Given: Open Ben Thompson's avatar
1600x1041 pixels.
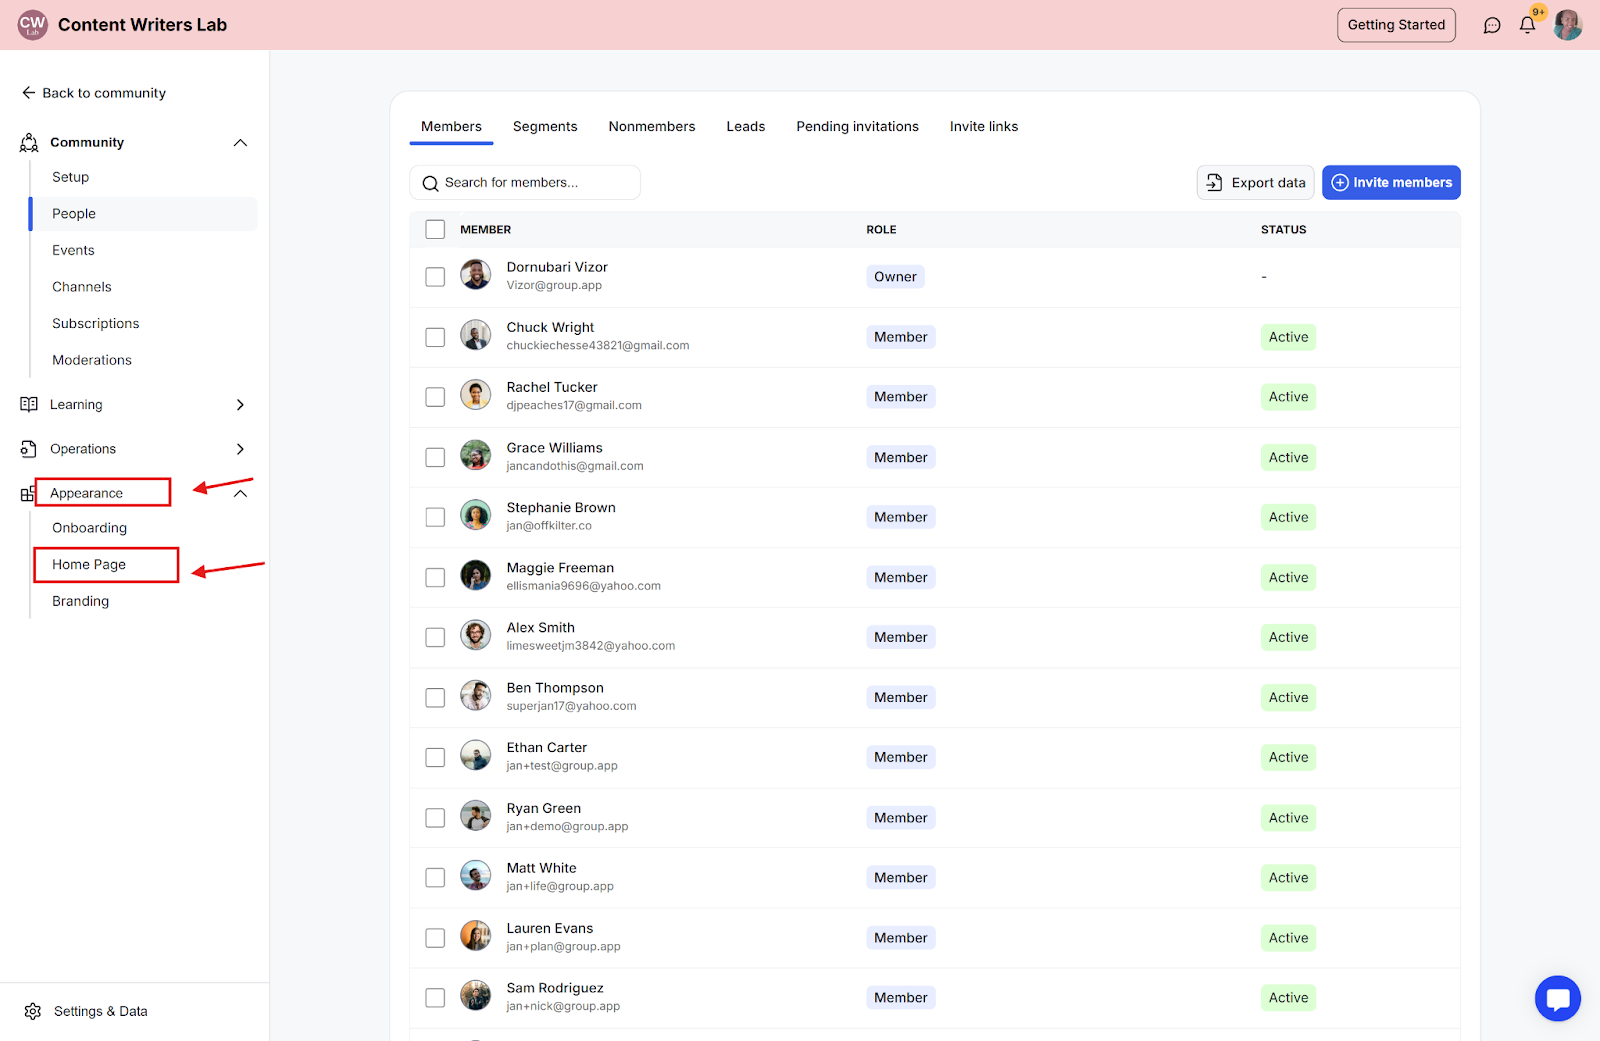Looking at the screenshot, I should pyautogui.click(x=475, y=695).
